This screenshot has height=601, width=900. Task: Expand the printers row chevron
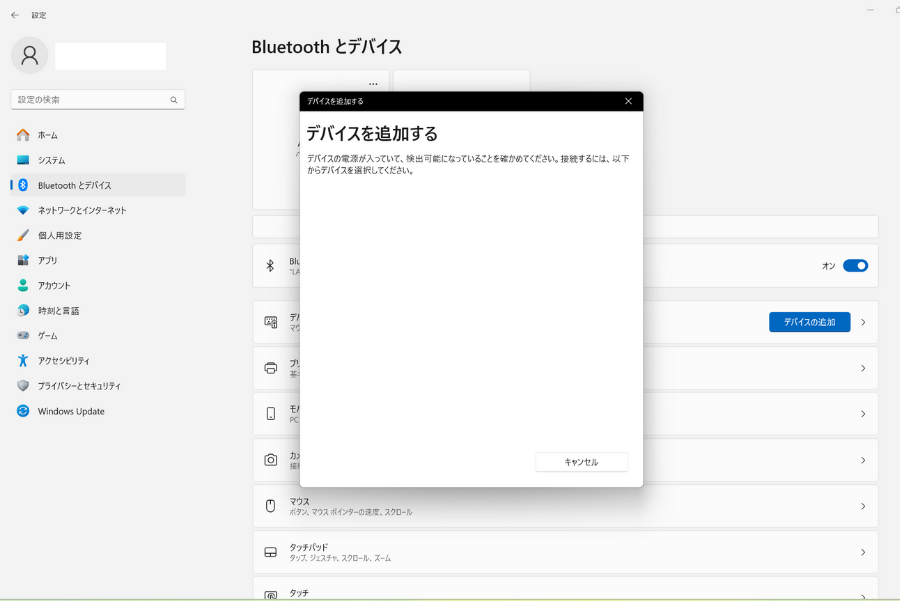click(863, 369)
